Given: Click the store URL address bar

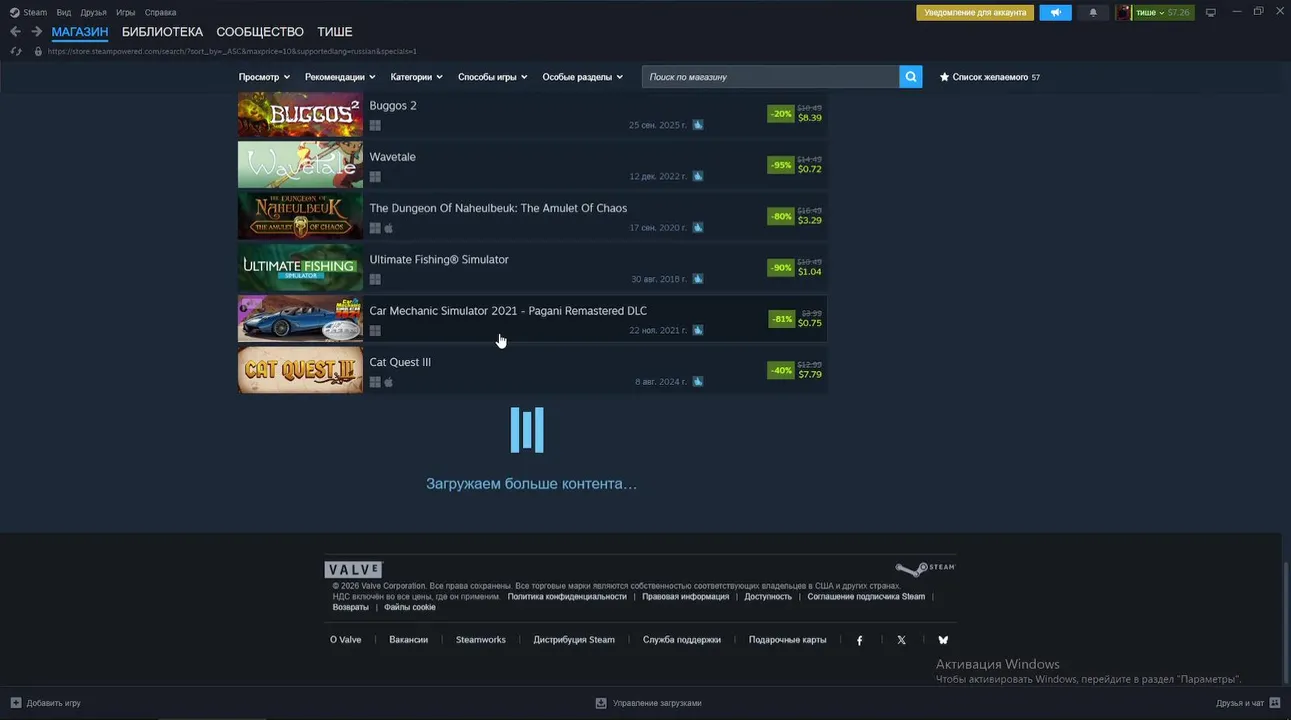Looking at the screenshot, I should click(x=232, y=51).
